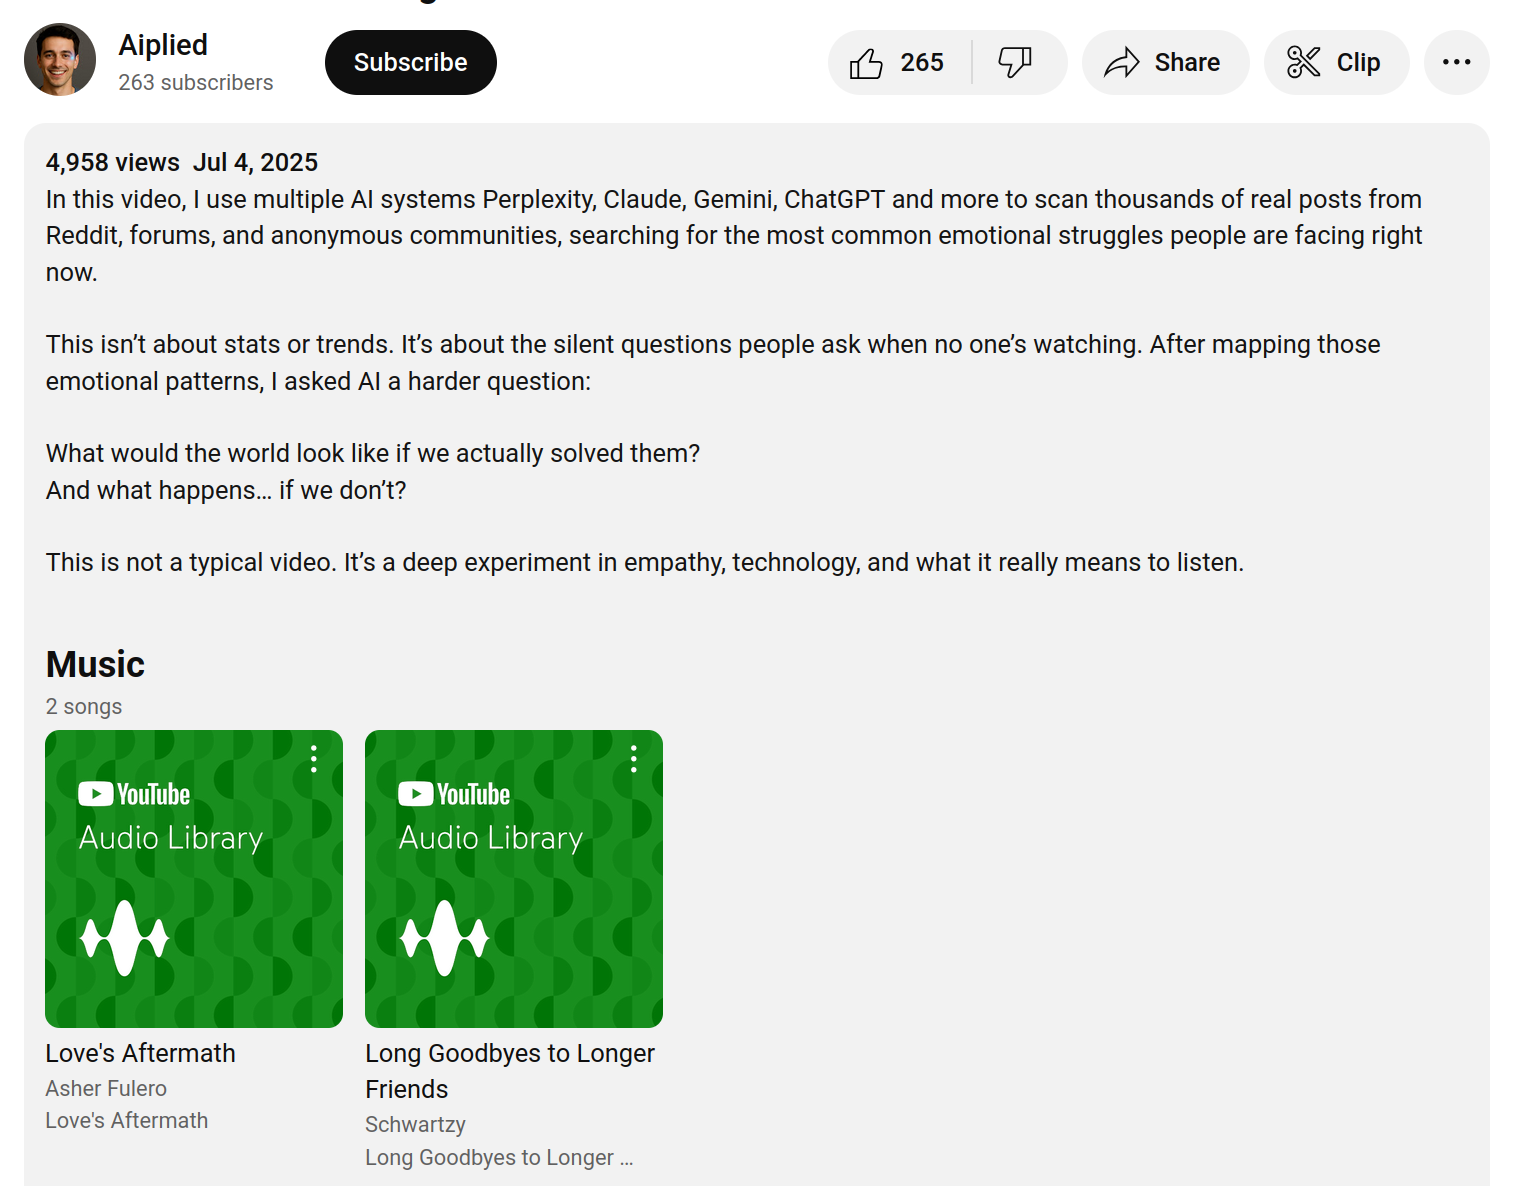Click the 263 subscribers text
The height and width of the screenshot is (1186, 1514).
[196, 83]
